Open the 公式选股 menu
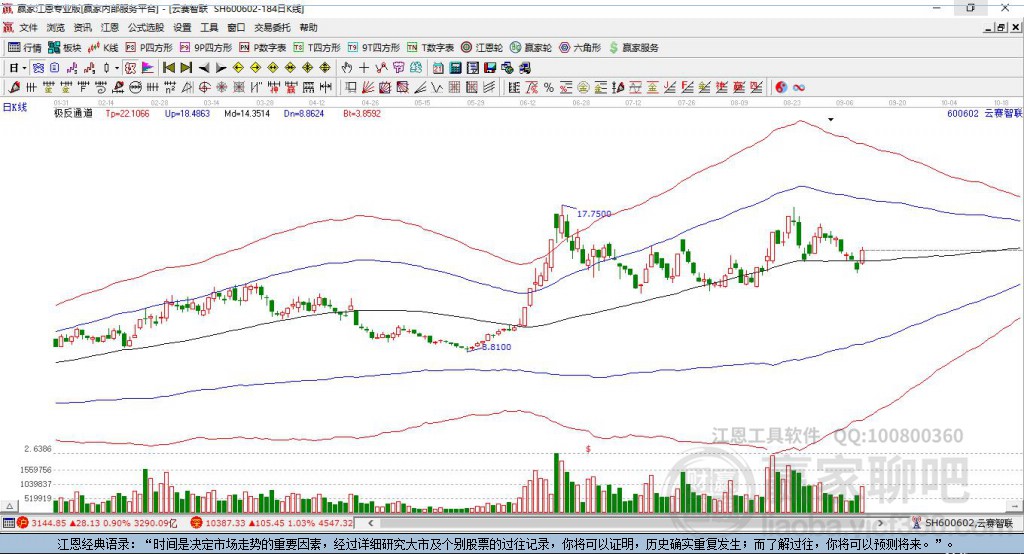This screenshot has height=554, width=1024. (146, 27)
